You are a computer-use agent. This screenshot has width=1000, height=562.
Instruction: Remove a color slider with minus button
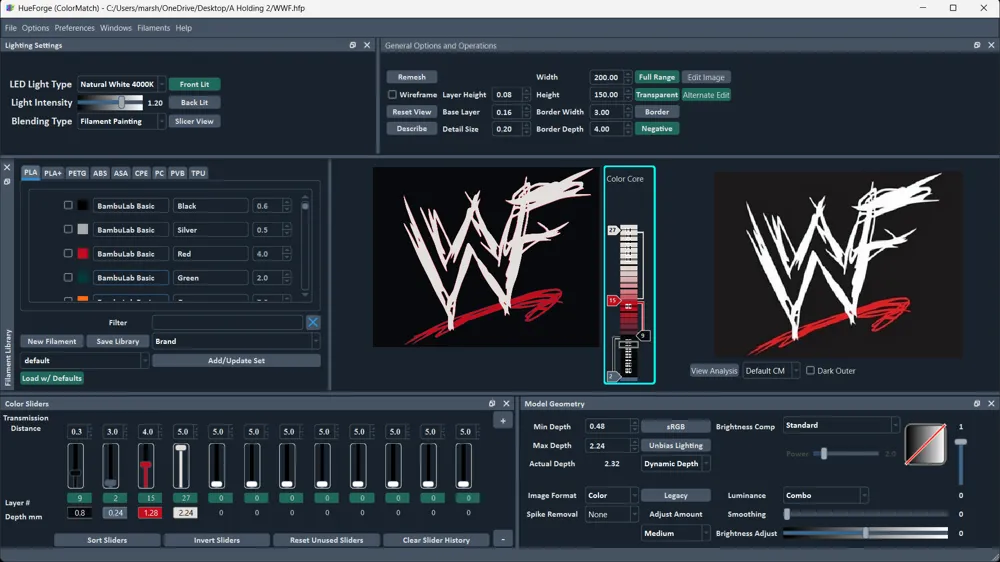503,540
